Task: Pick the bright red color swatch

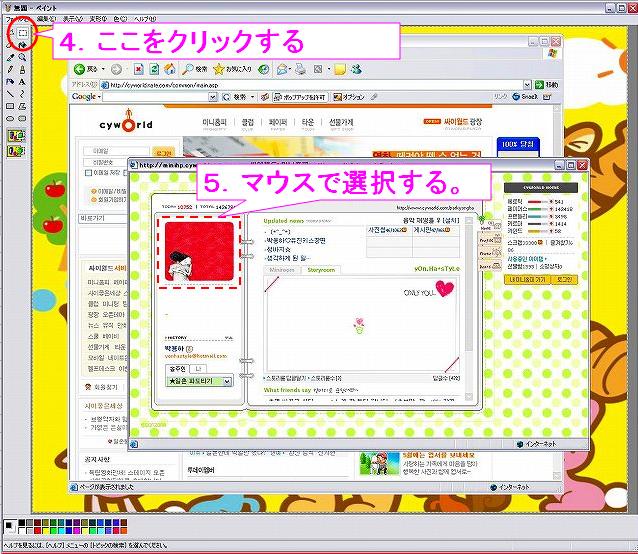Action: tap(37, 531)
